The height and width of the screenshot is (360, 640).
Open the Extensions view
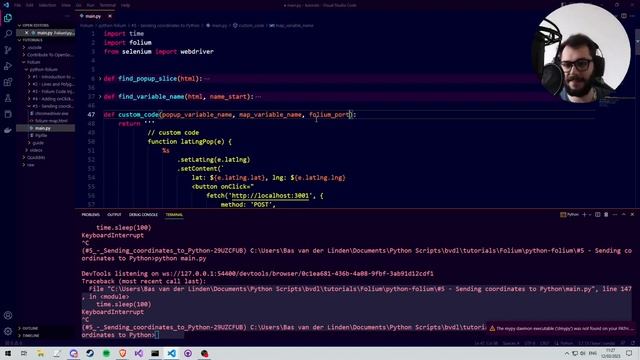(x=8, y=82)
